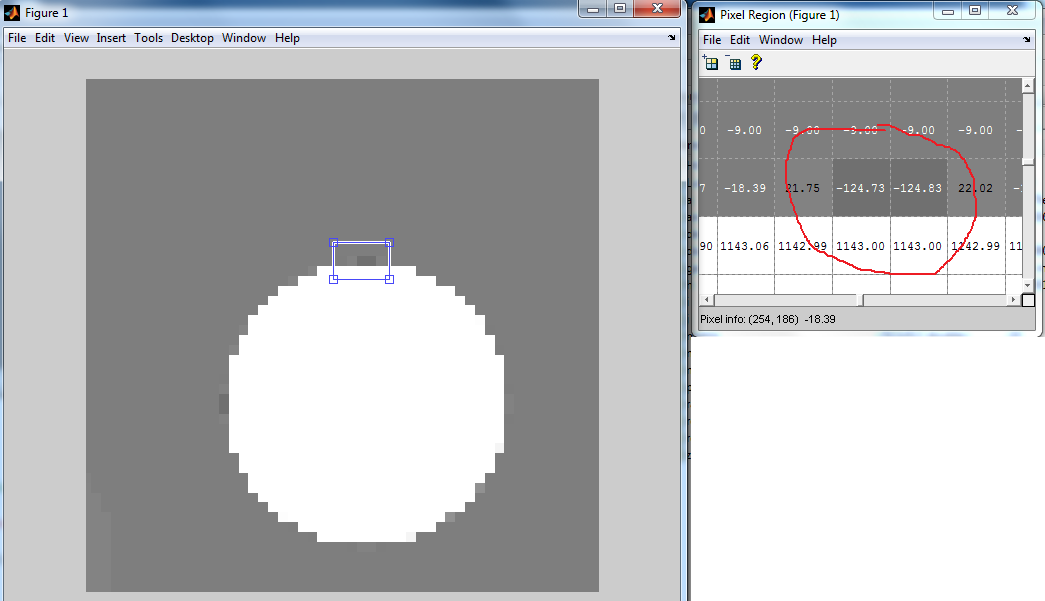Open the Desktop menu in Figure 1
Screen dimensions: 1045x601
192,38
